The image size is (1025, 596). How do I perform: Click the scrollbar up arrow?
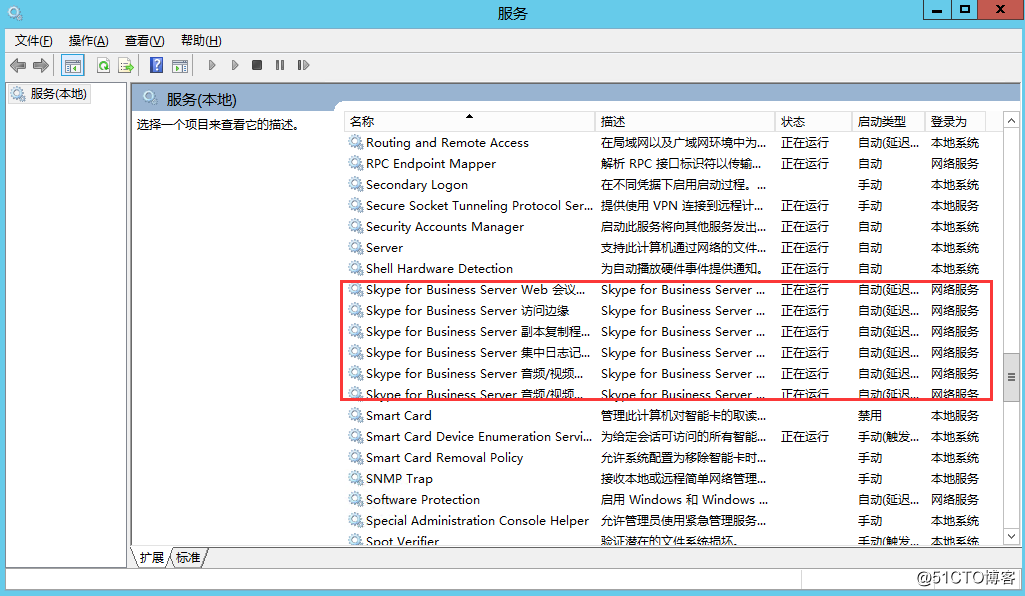pyautogui.click(x=1011, y=121)
